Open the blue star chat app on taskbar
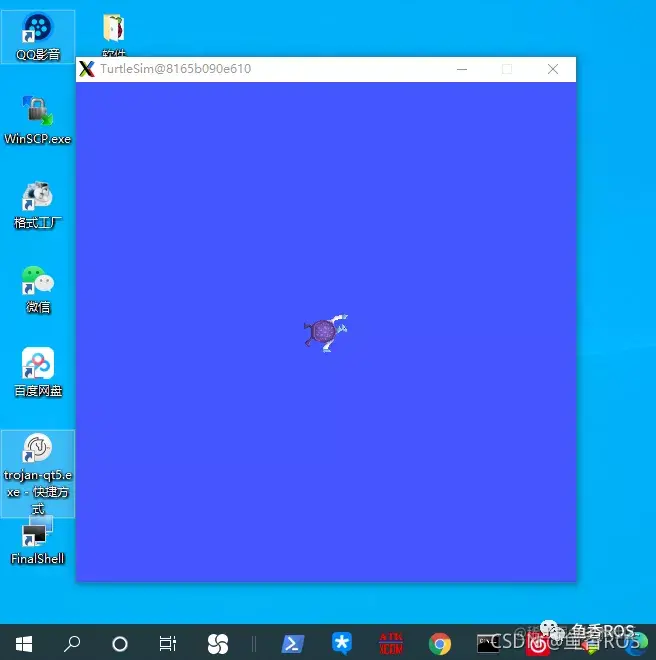 point(342,644)
